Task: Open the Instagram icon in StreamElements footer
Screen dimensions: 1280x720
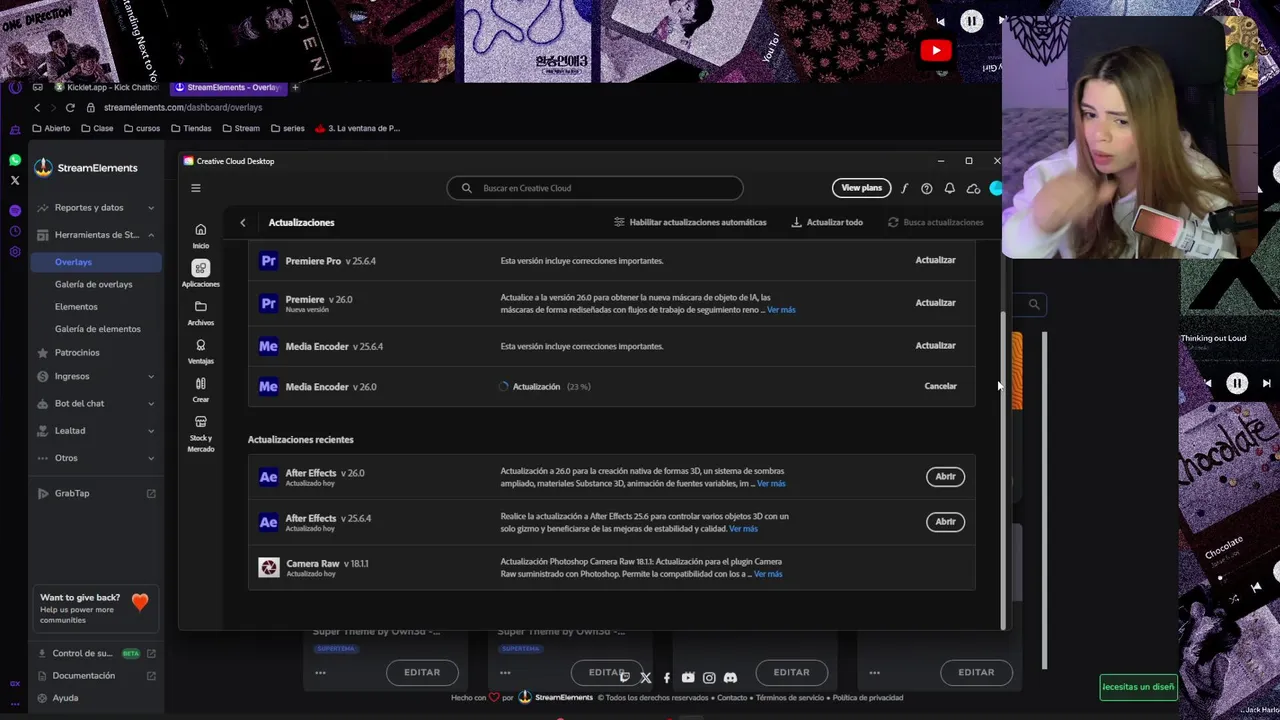Action: (x=709, y=678)
